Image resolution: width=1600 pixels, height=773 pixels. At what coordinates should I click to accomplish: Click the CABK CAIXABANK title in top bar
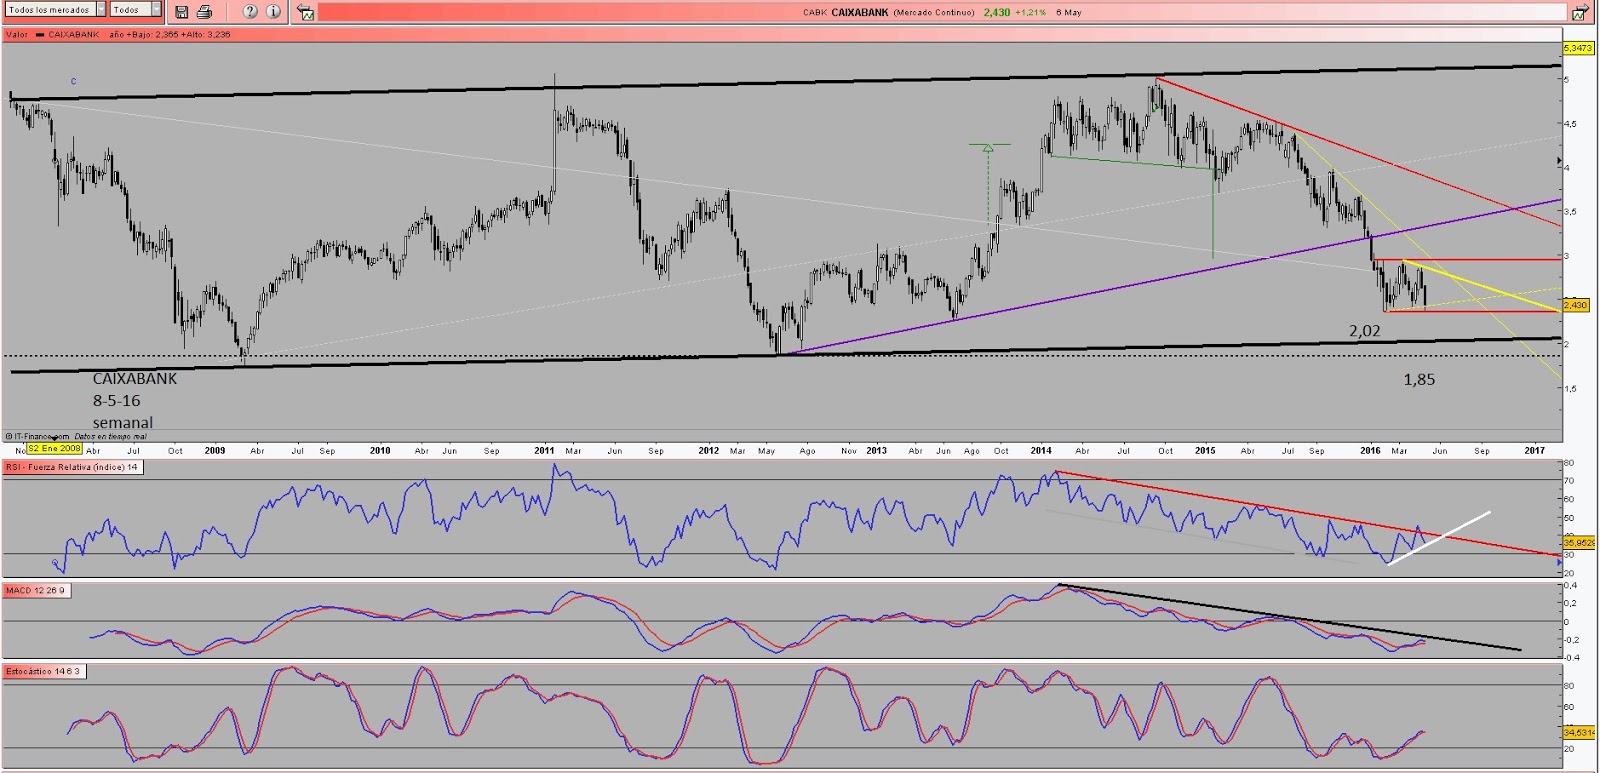(x=845, y=13)
